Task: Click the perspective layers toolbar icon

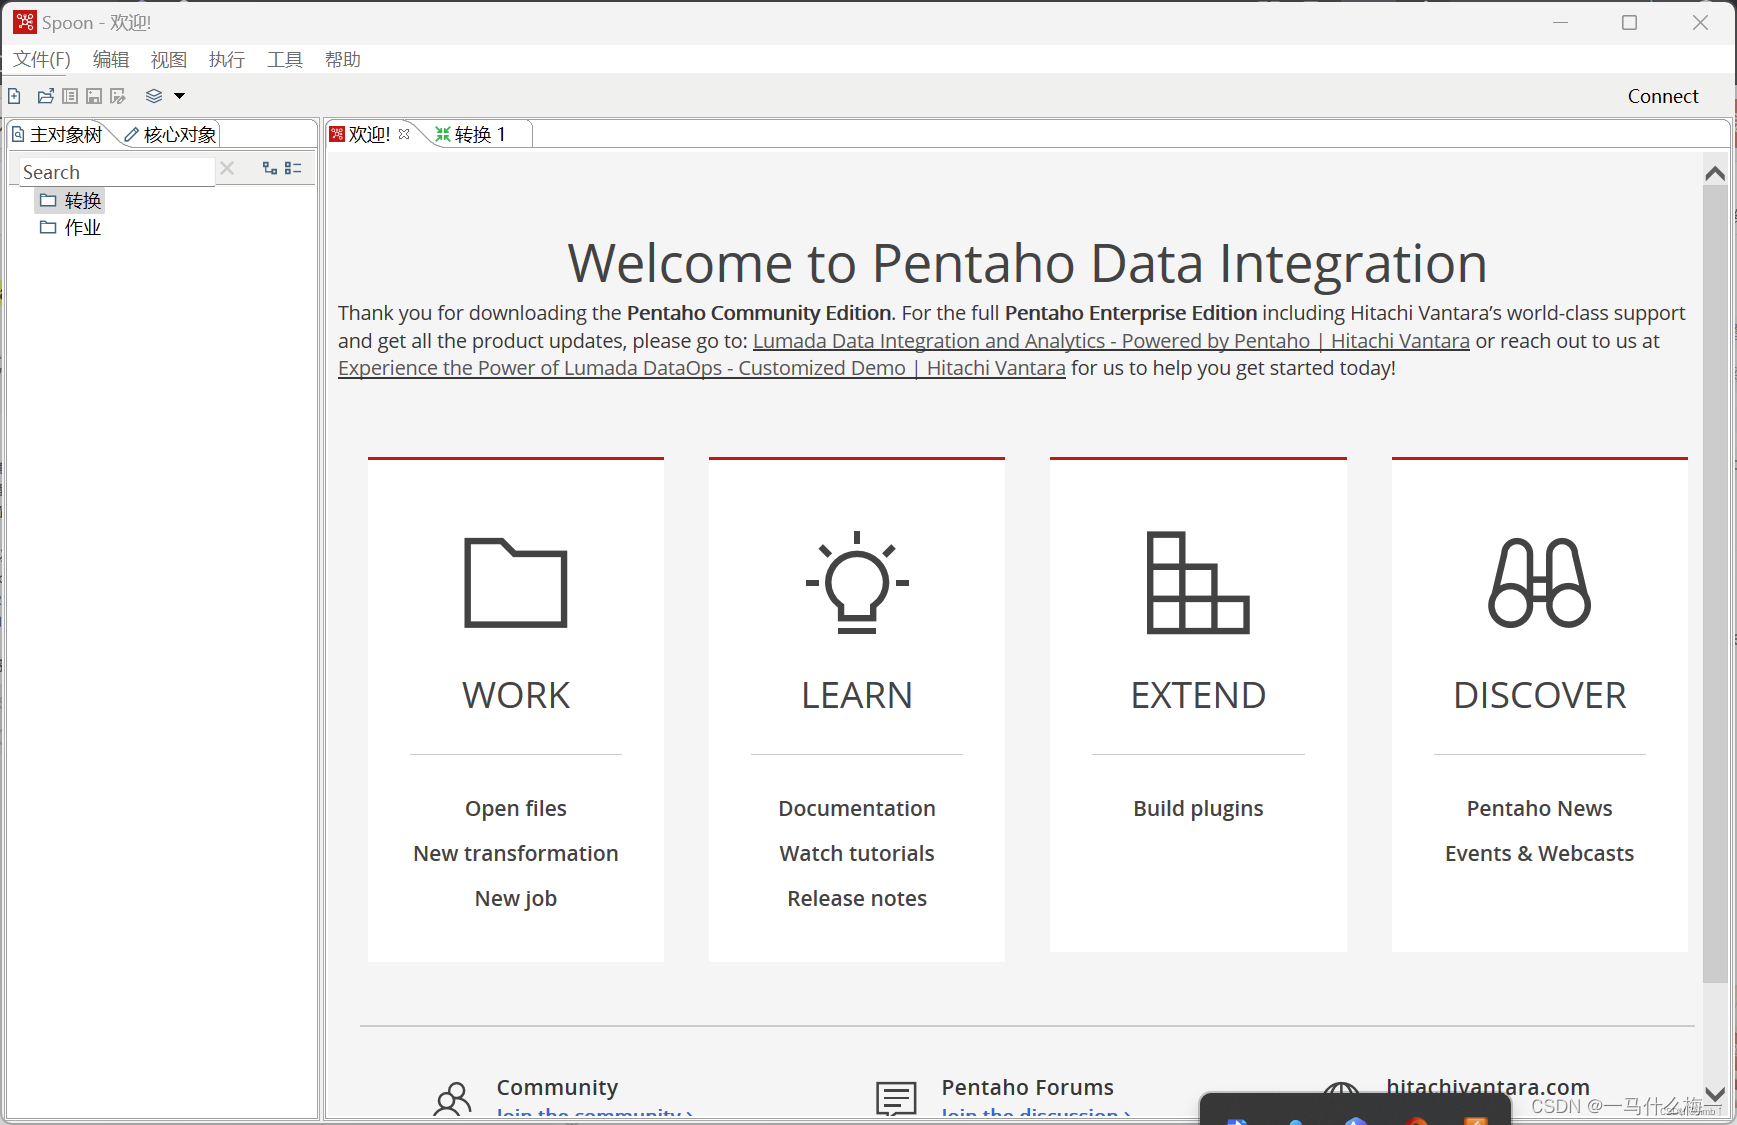Action: pyautogui.click(x=154, y=96)
